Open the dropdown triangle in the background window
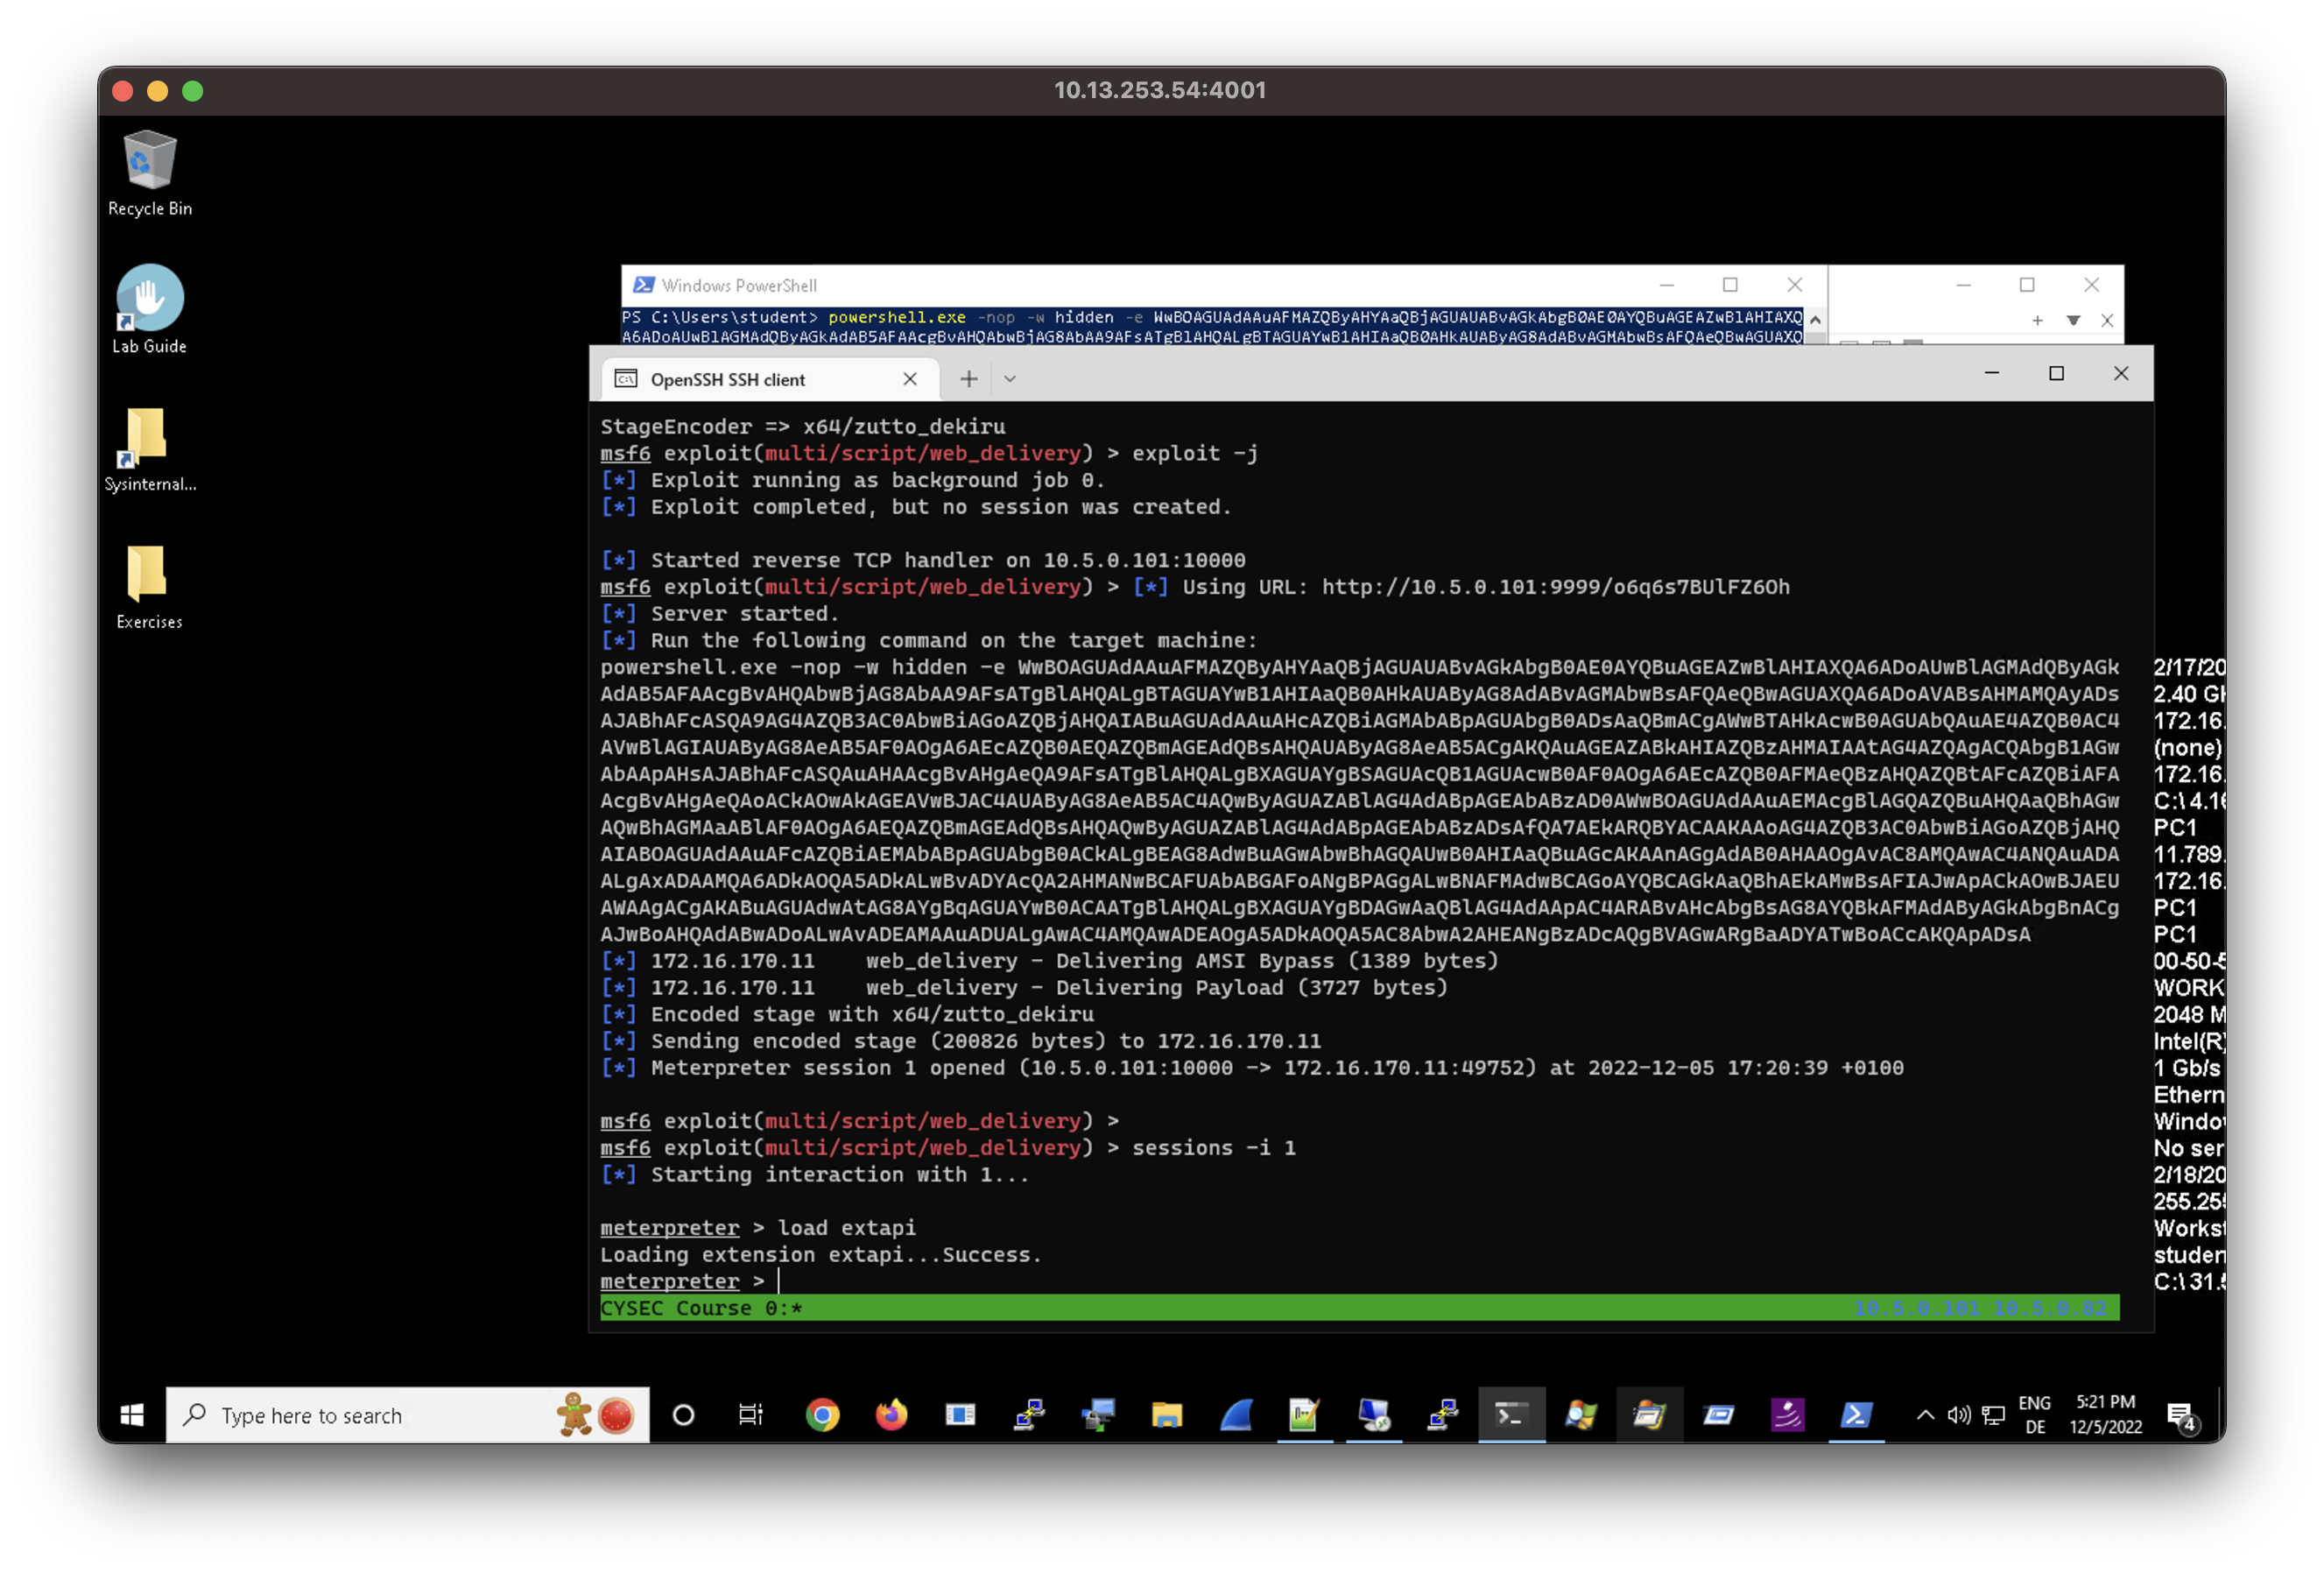The image size is (2324, 1573). coord(2073,321)
